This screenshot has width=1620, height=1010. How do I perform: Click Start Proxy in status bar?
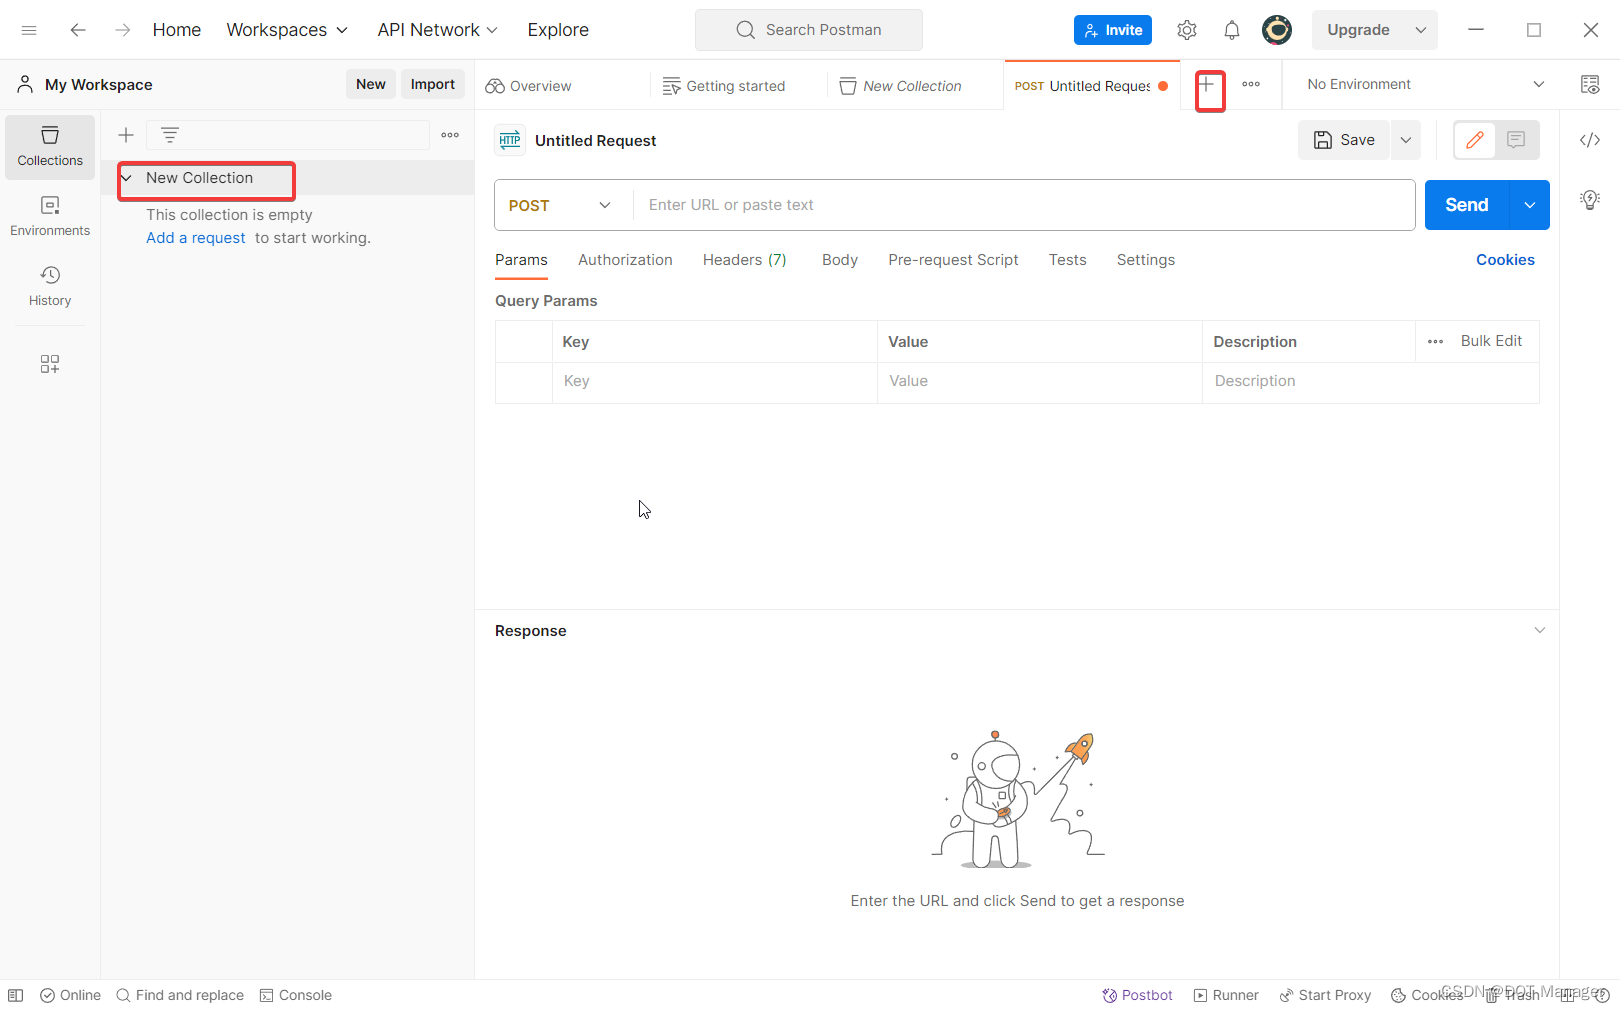[x=1325, y=995]
